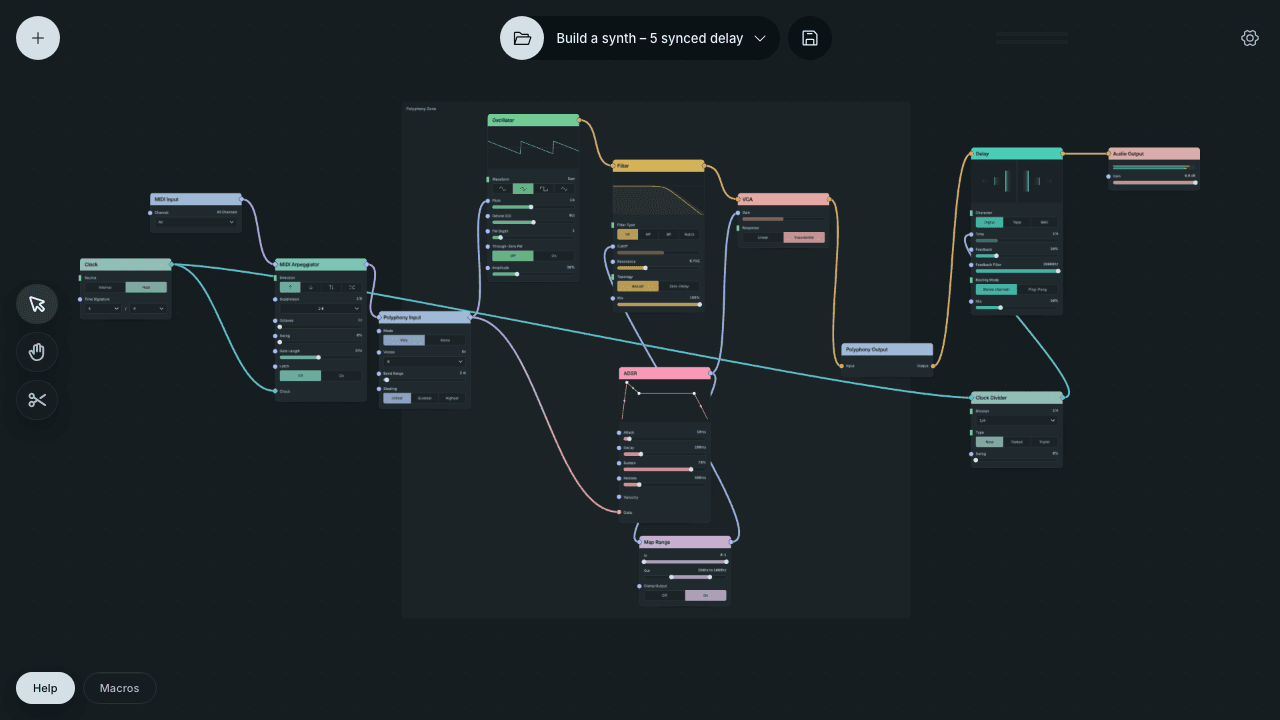
Task: Choose the square waveform in Oscillator
Action: 544,188
